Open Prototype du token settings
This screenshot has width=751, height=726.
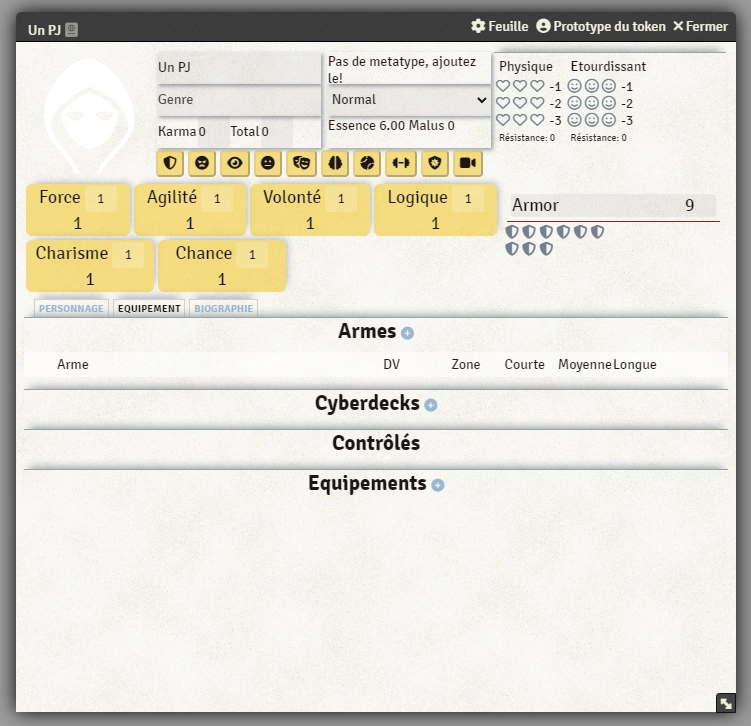(600, 27)
